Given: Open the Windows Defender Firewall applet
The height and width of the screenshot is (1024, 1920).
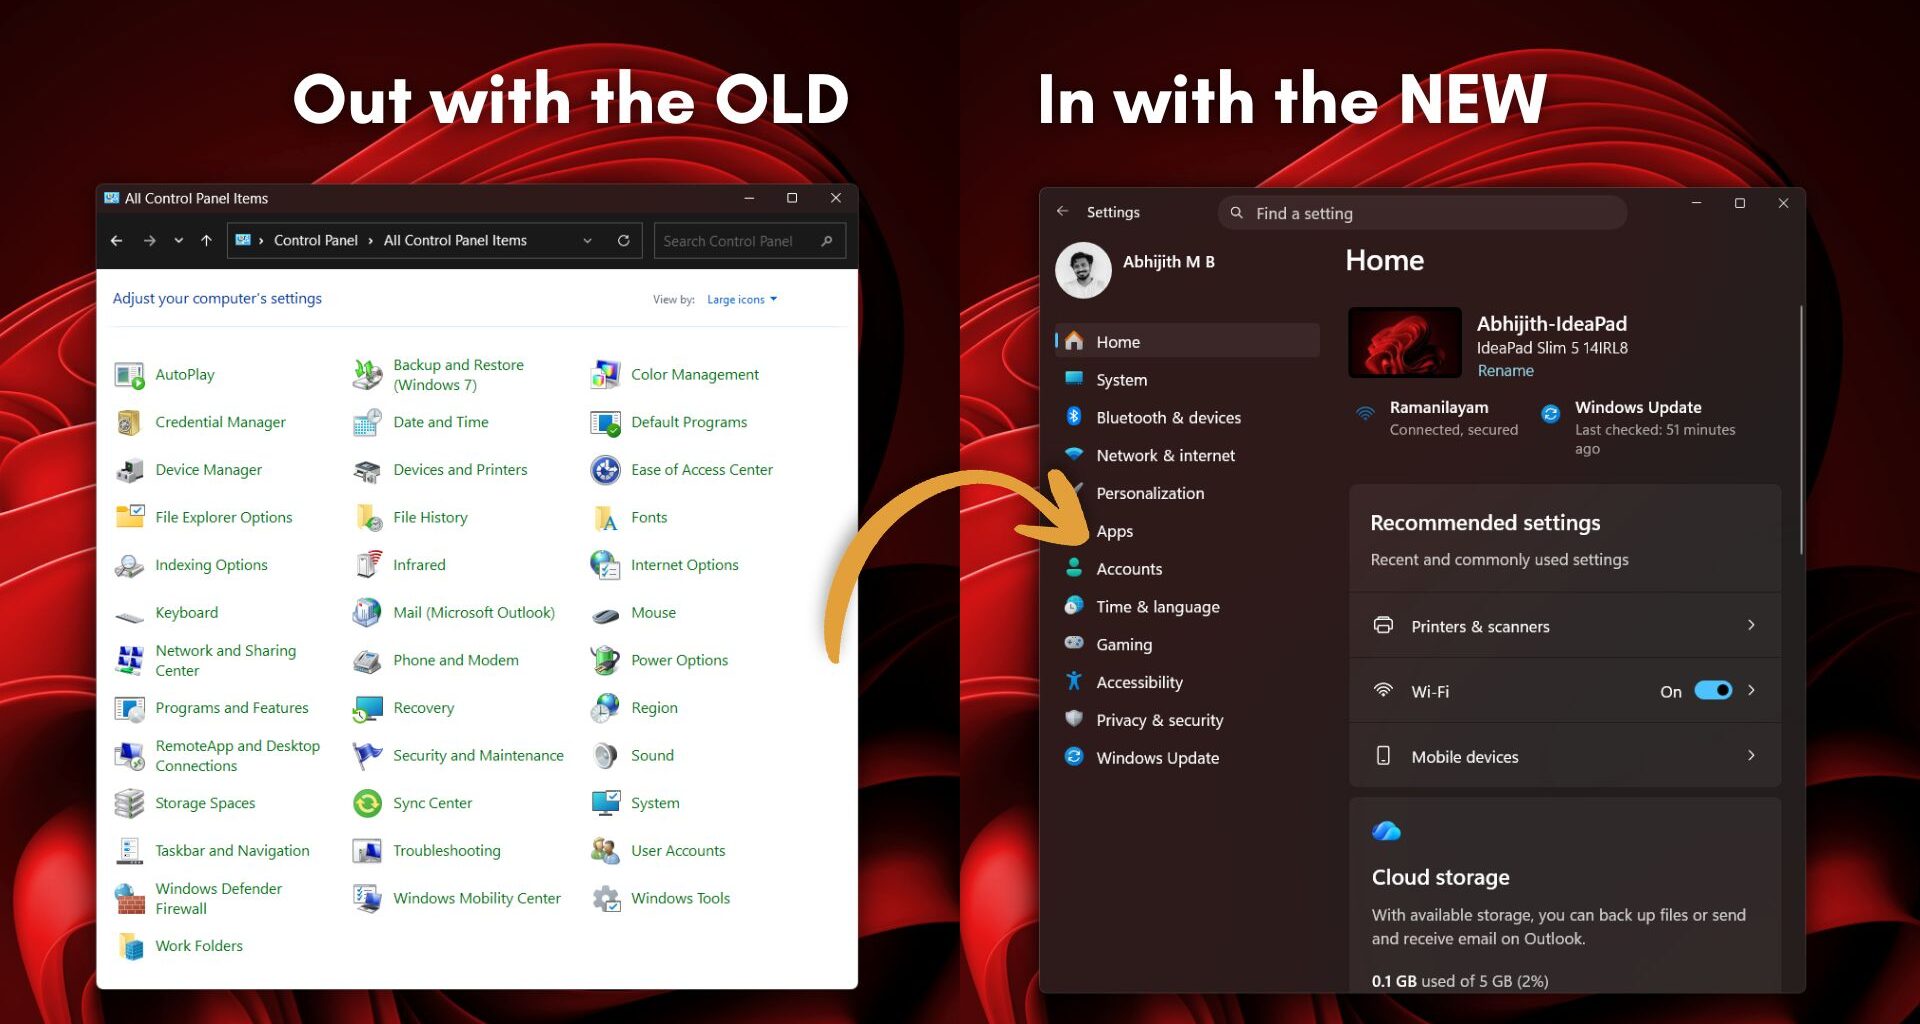Looking at the screenshot, I should coord(218,898).
